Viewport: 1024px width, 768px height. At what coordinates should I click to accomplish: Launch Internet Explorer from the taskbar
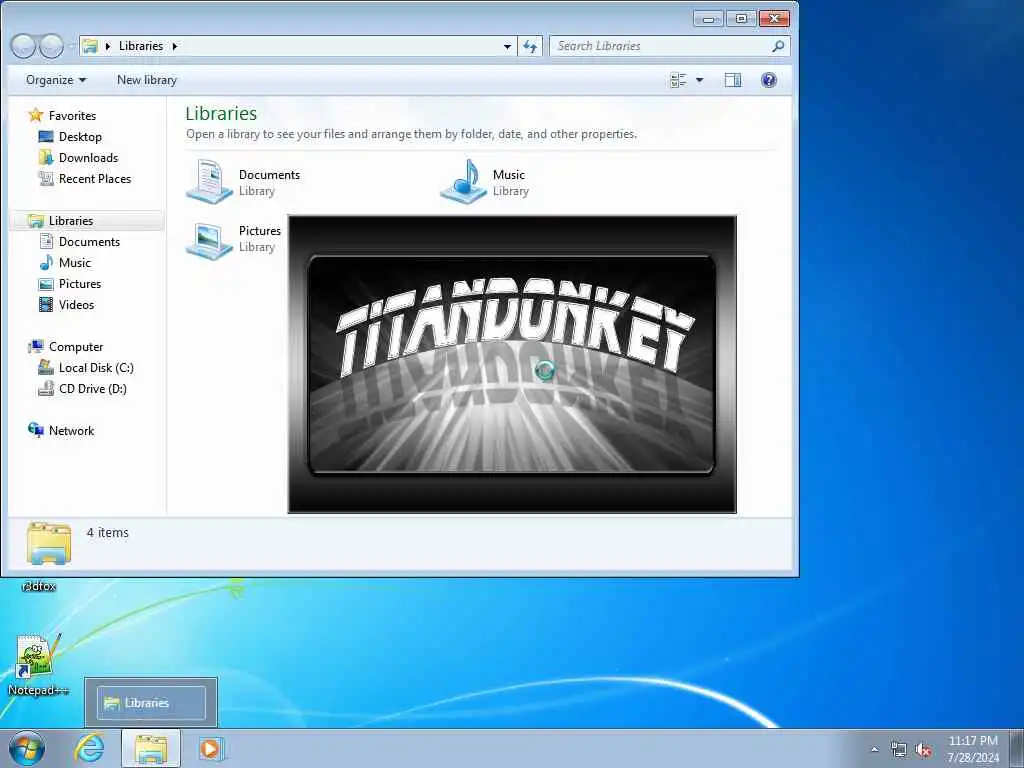coord(89,748)
